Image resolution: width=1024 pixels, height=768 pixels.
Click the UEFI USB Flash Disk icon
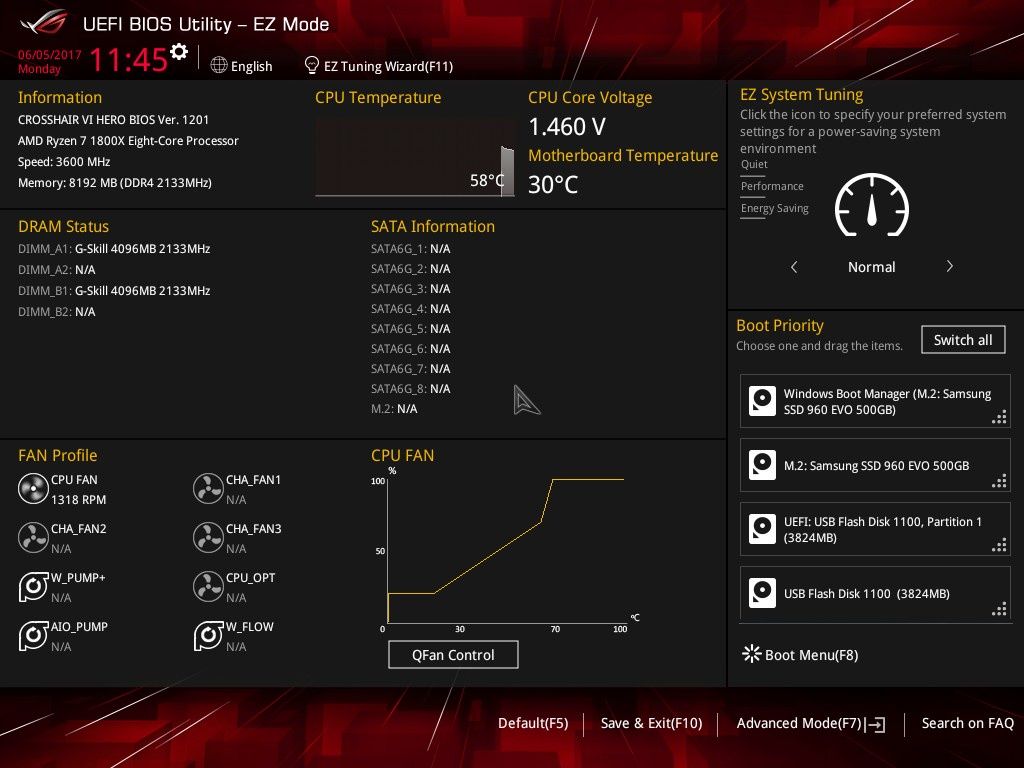762,529
